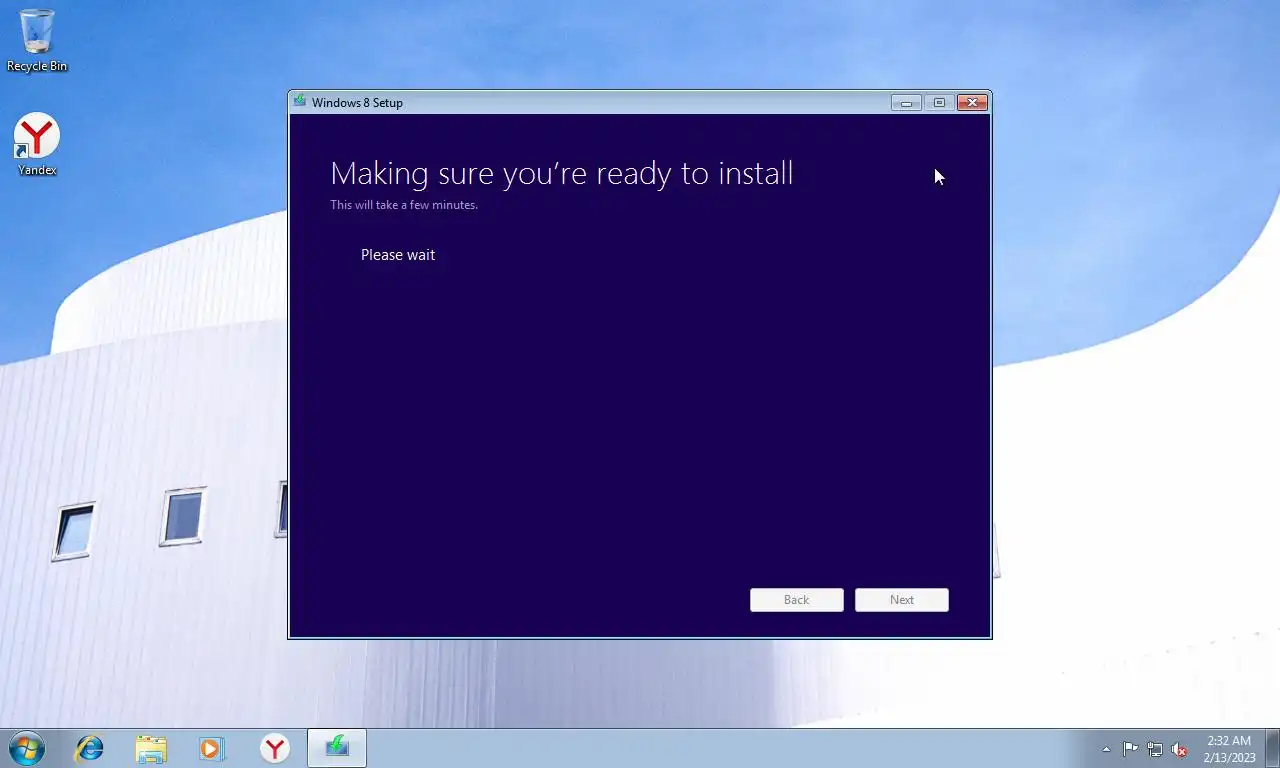Viewport: 1280px width, 768px height.
Task: Click the Setup icon in title bar
Action: 300,101
